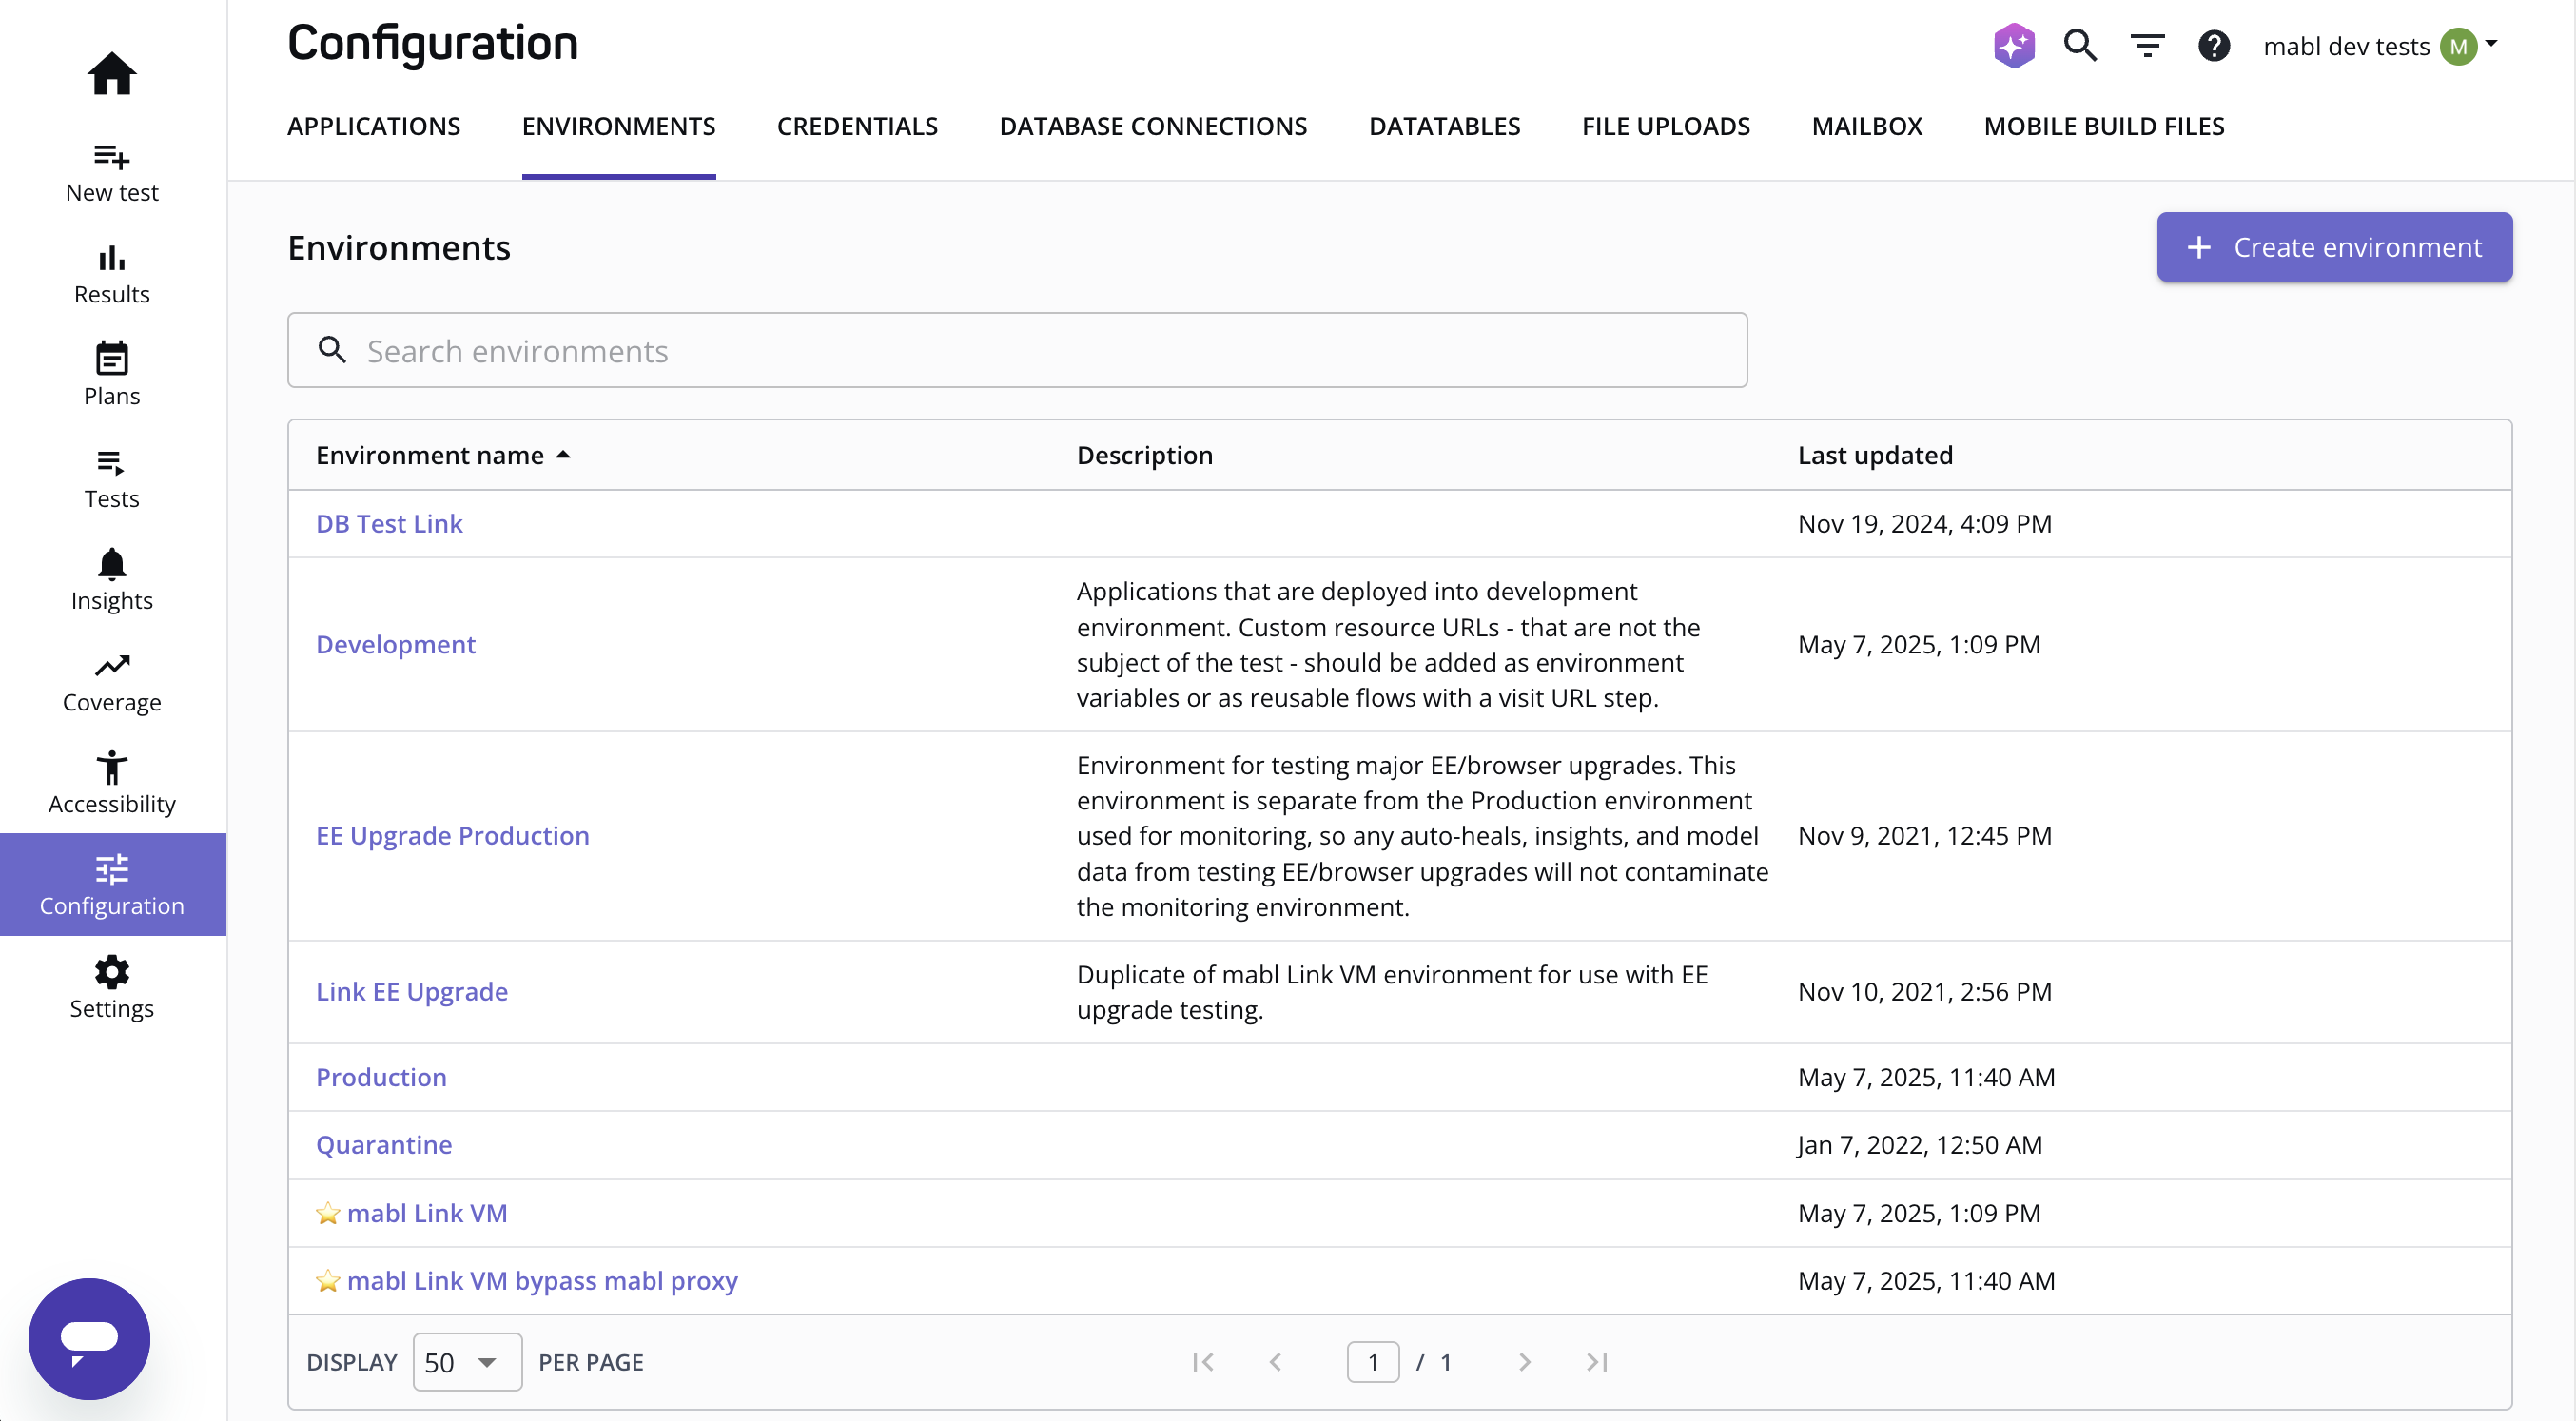Open the DATATABLES tab
The height and width of the screenshot is (1421, 2576).
pos(1443,126)
